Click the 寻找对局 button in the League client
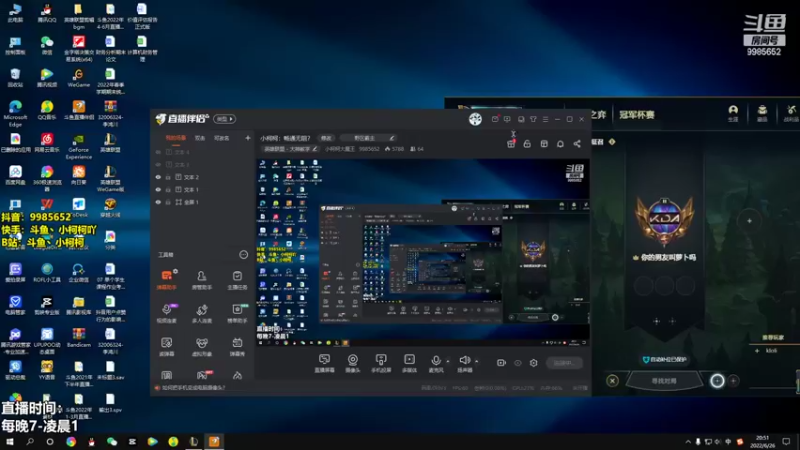 [x=664, y=381]
